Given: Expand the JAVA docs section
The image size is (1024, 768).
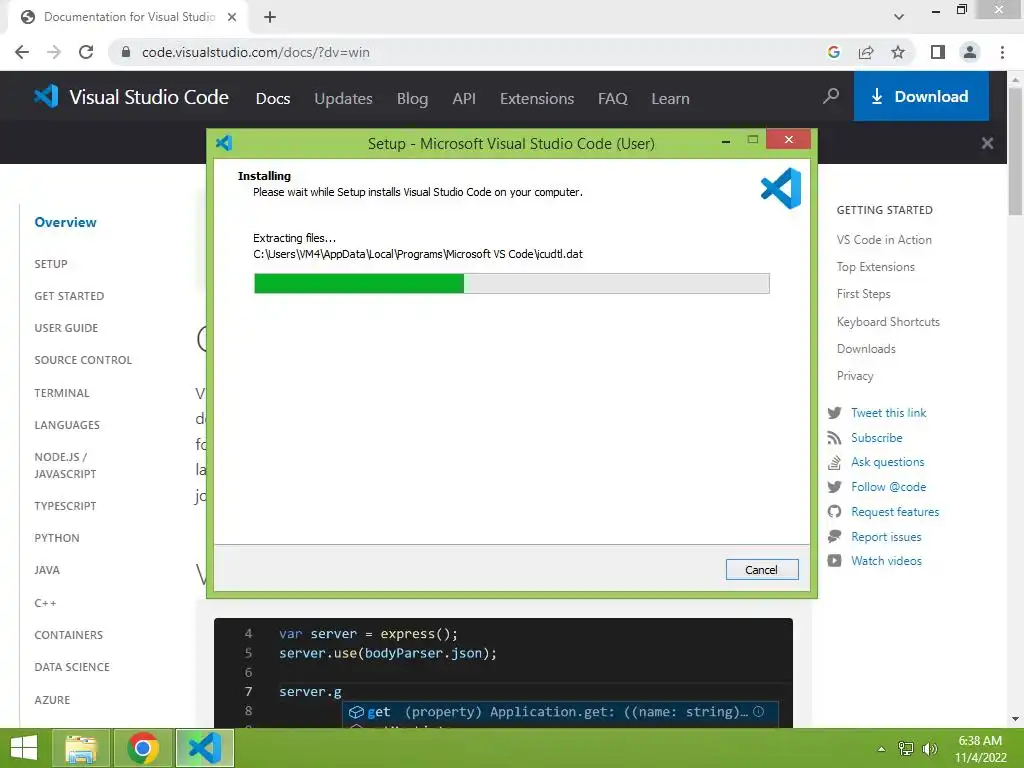Looking at the screenshot, I should (x=47, y=570).
